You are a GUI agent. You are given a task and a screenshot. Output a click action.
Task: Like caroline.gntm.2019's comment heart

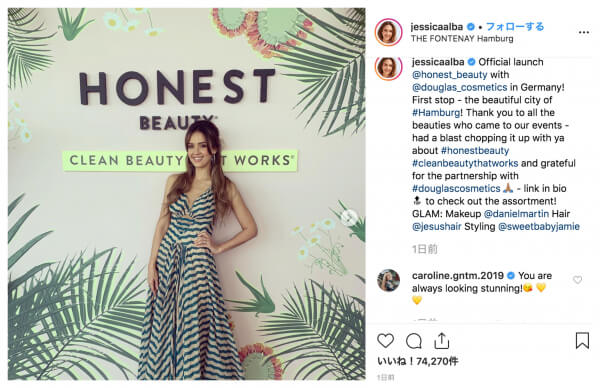577,280
